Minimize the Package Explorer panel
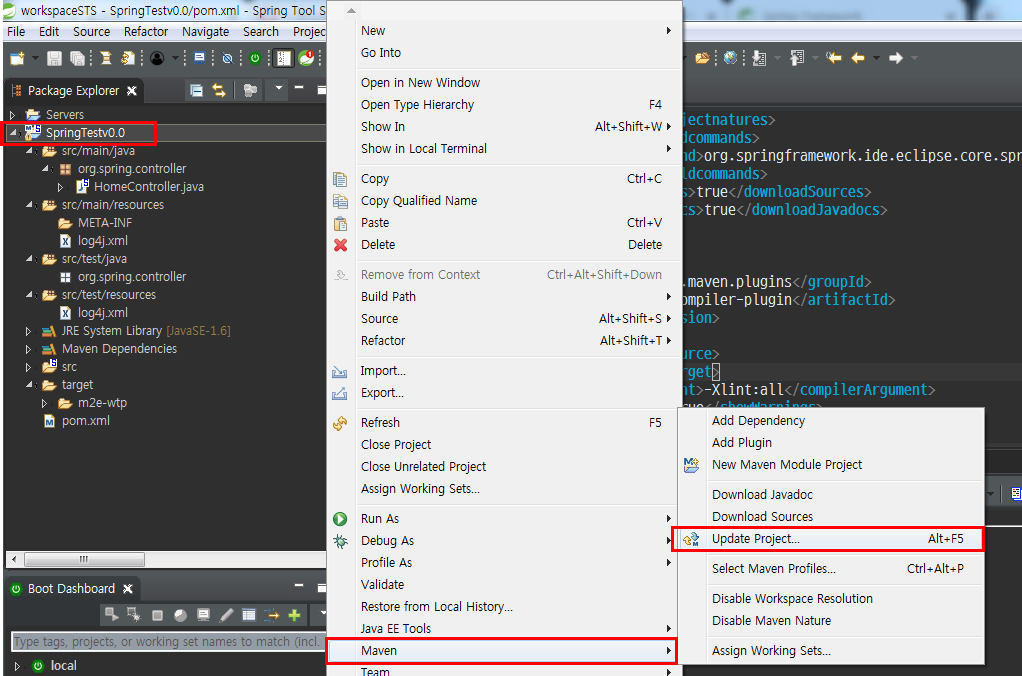The image size is (1022, 676). point(299,87)
